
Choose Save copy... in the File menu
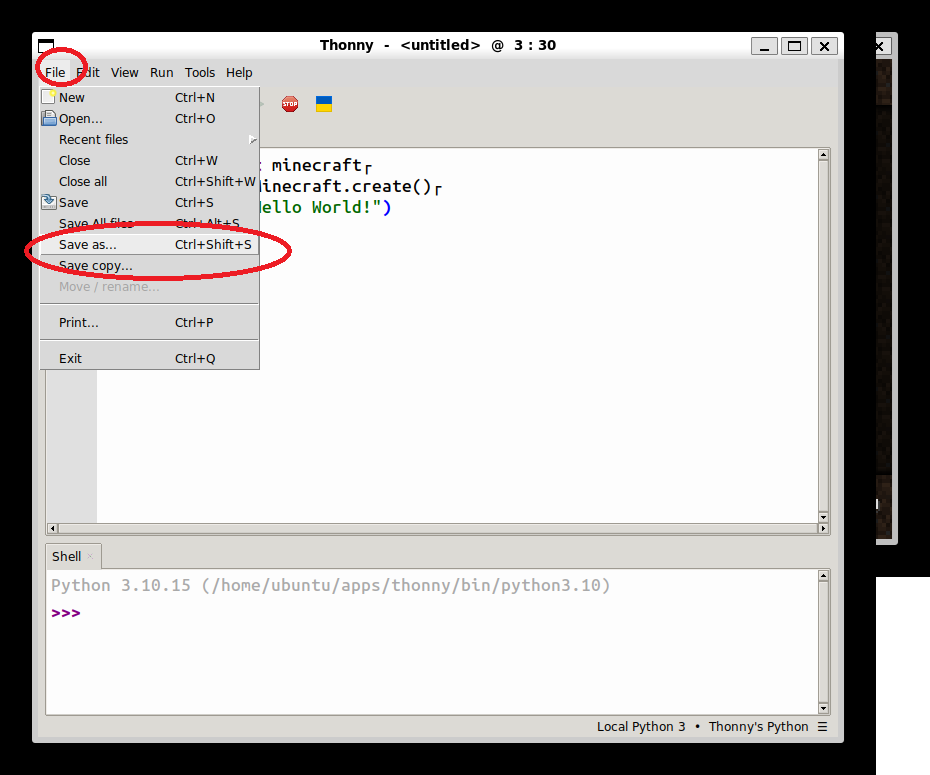click(x=149, y=266)
